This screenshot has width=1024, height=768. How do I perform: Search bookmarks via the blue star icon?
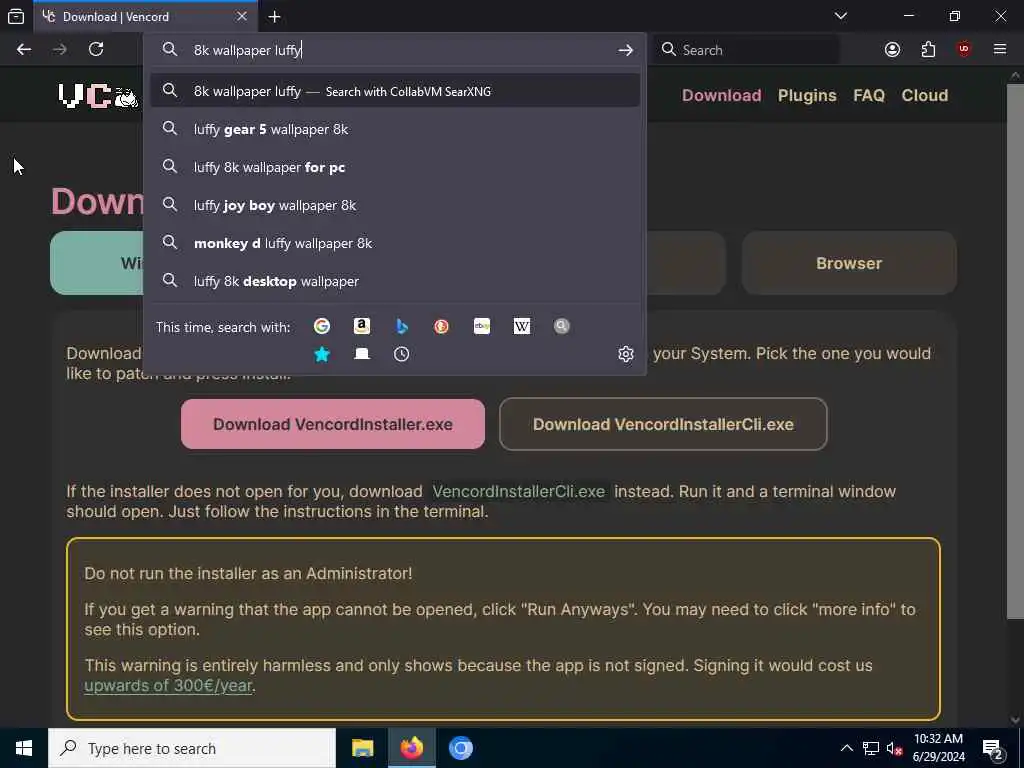pyautogui.click(x=321, y=354)
